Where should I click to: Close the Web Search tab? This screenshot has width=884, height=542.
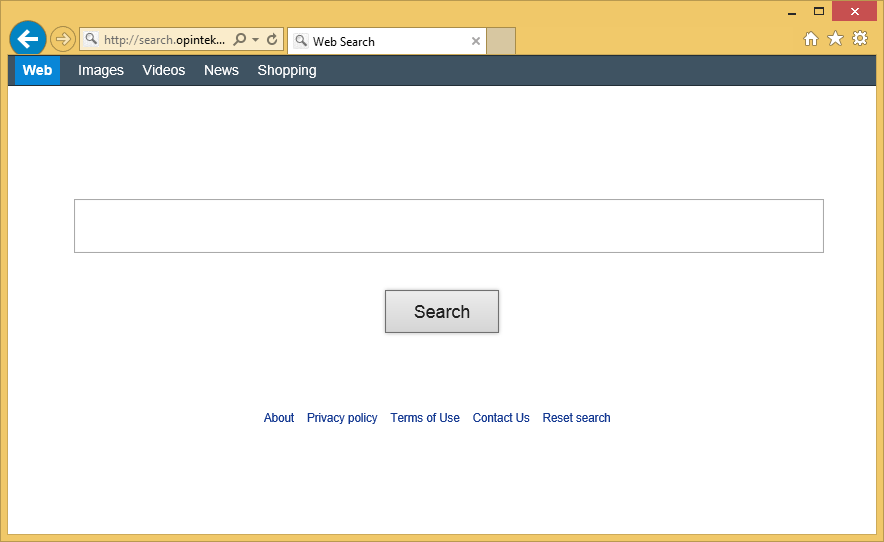pyautogui.click(x=476, y=42)
